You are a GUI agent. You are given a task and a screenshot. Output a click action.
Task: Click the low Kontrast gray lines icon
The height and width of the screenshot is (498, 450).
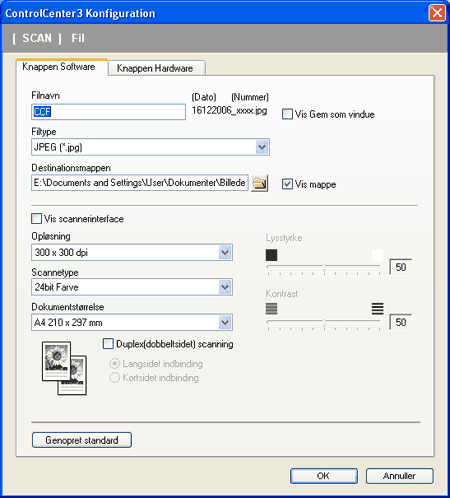271,309
